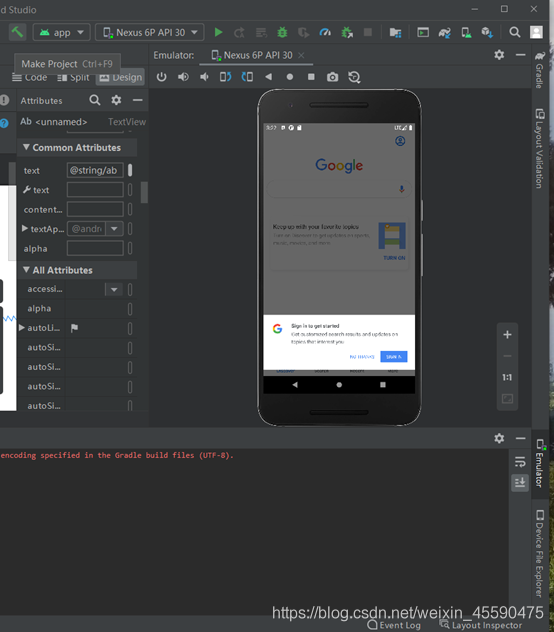The image size is (554, 632).
Task: Click the Debug app bug icon
Action: coord(282,32)
